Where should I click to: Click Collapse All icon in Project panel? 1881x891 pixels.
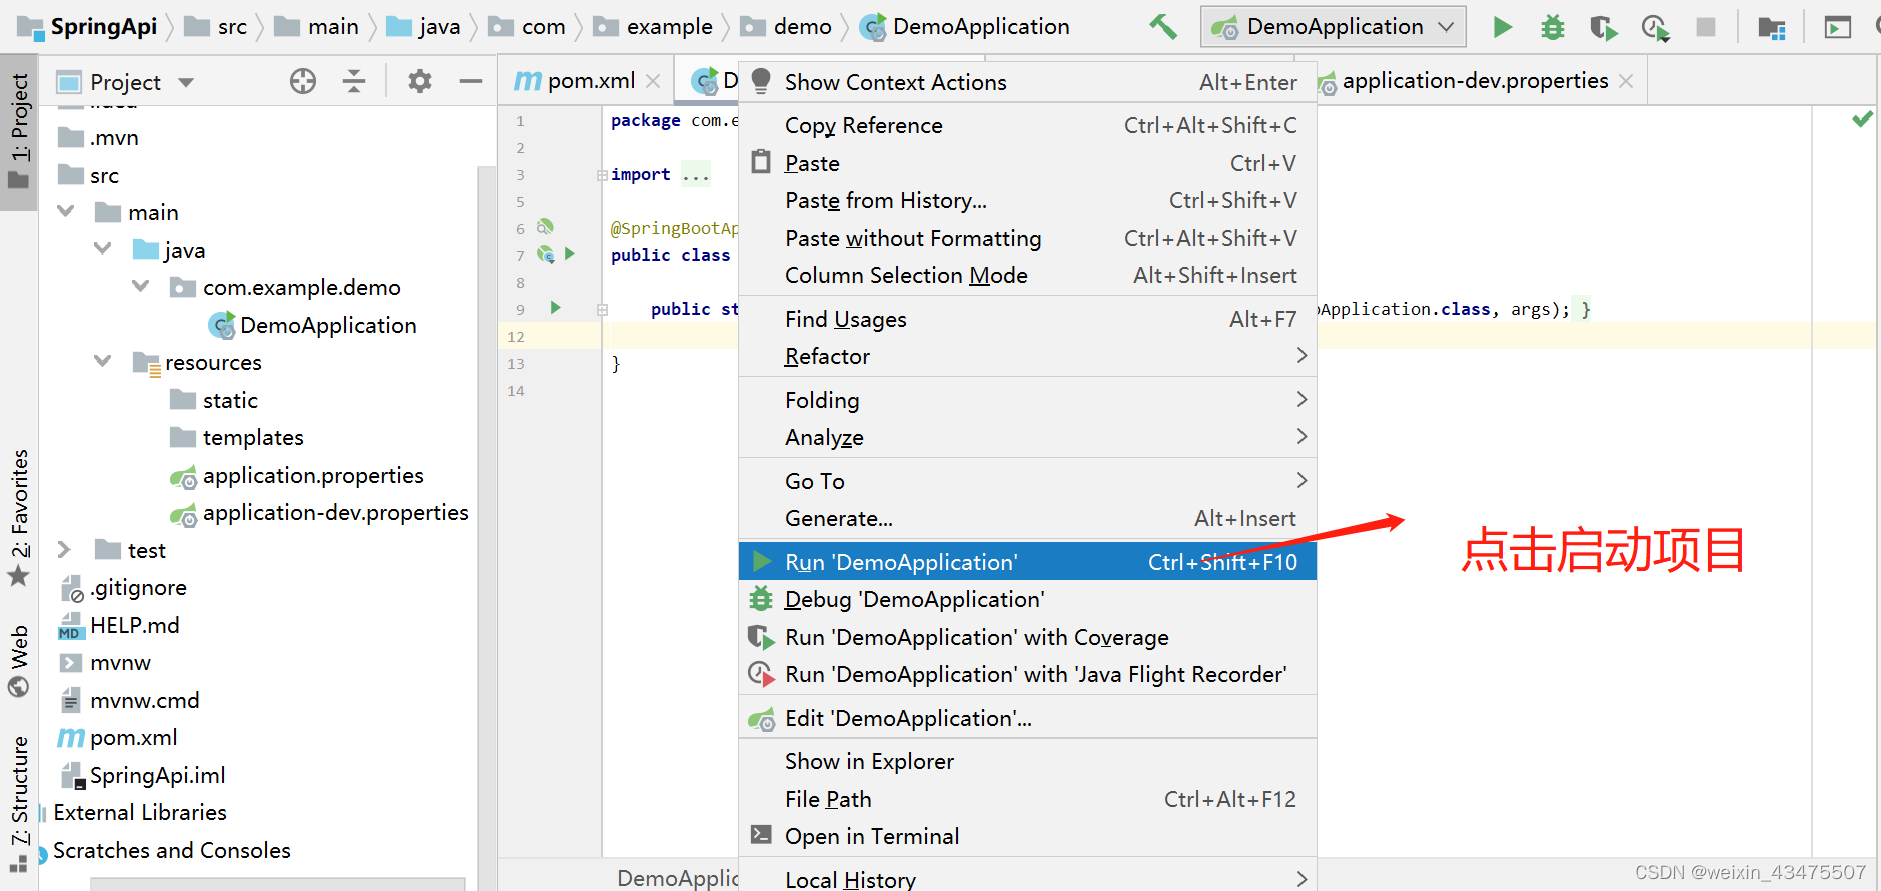pyautogui.click(x=354, y=81)
